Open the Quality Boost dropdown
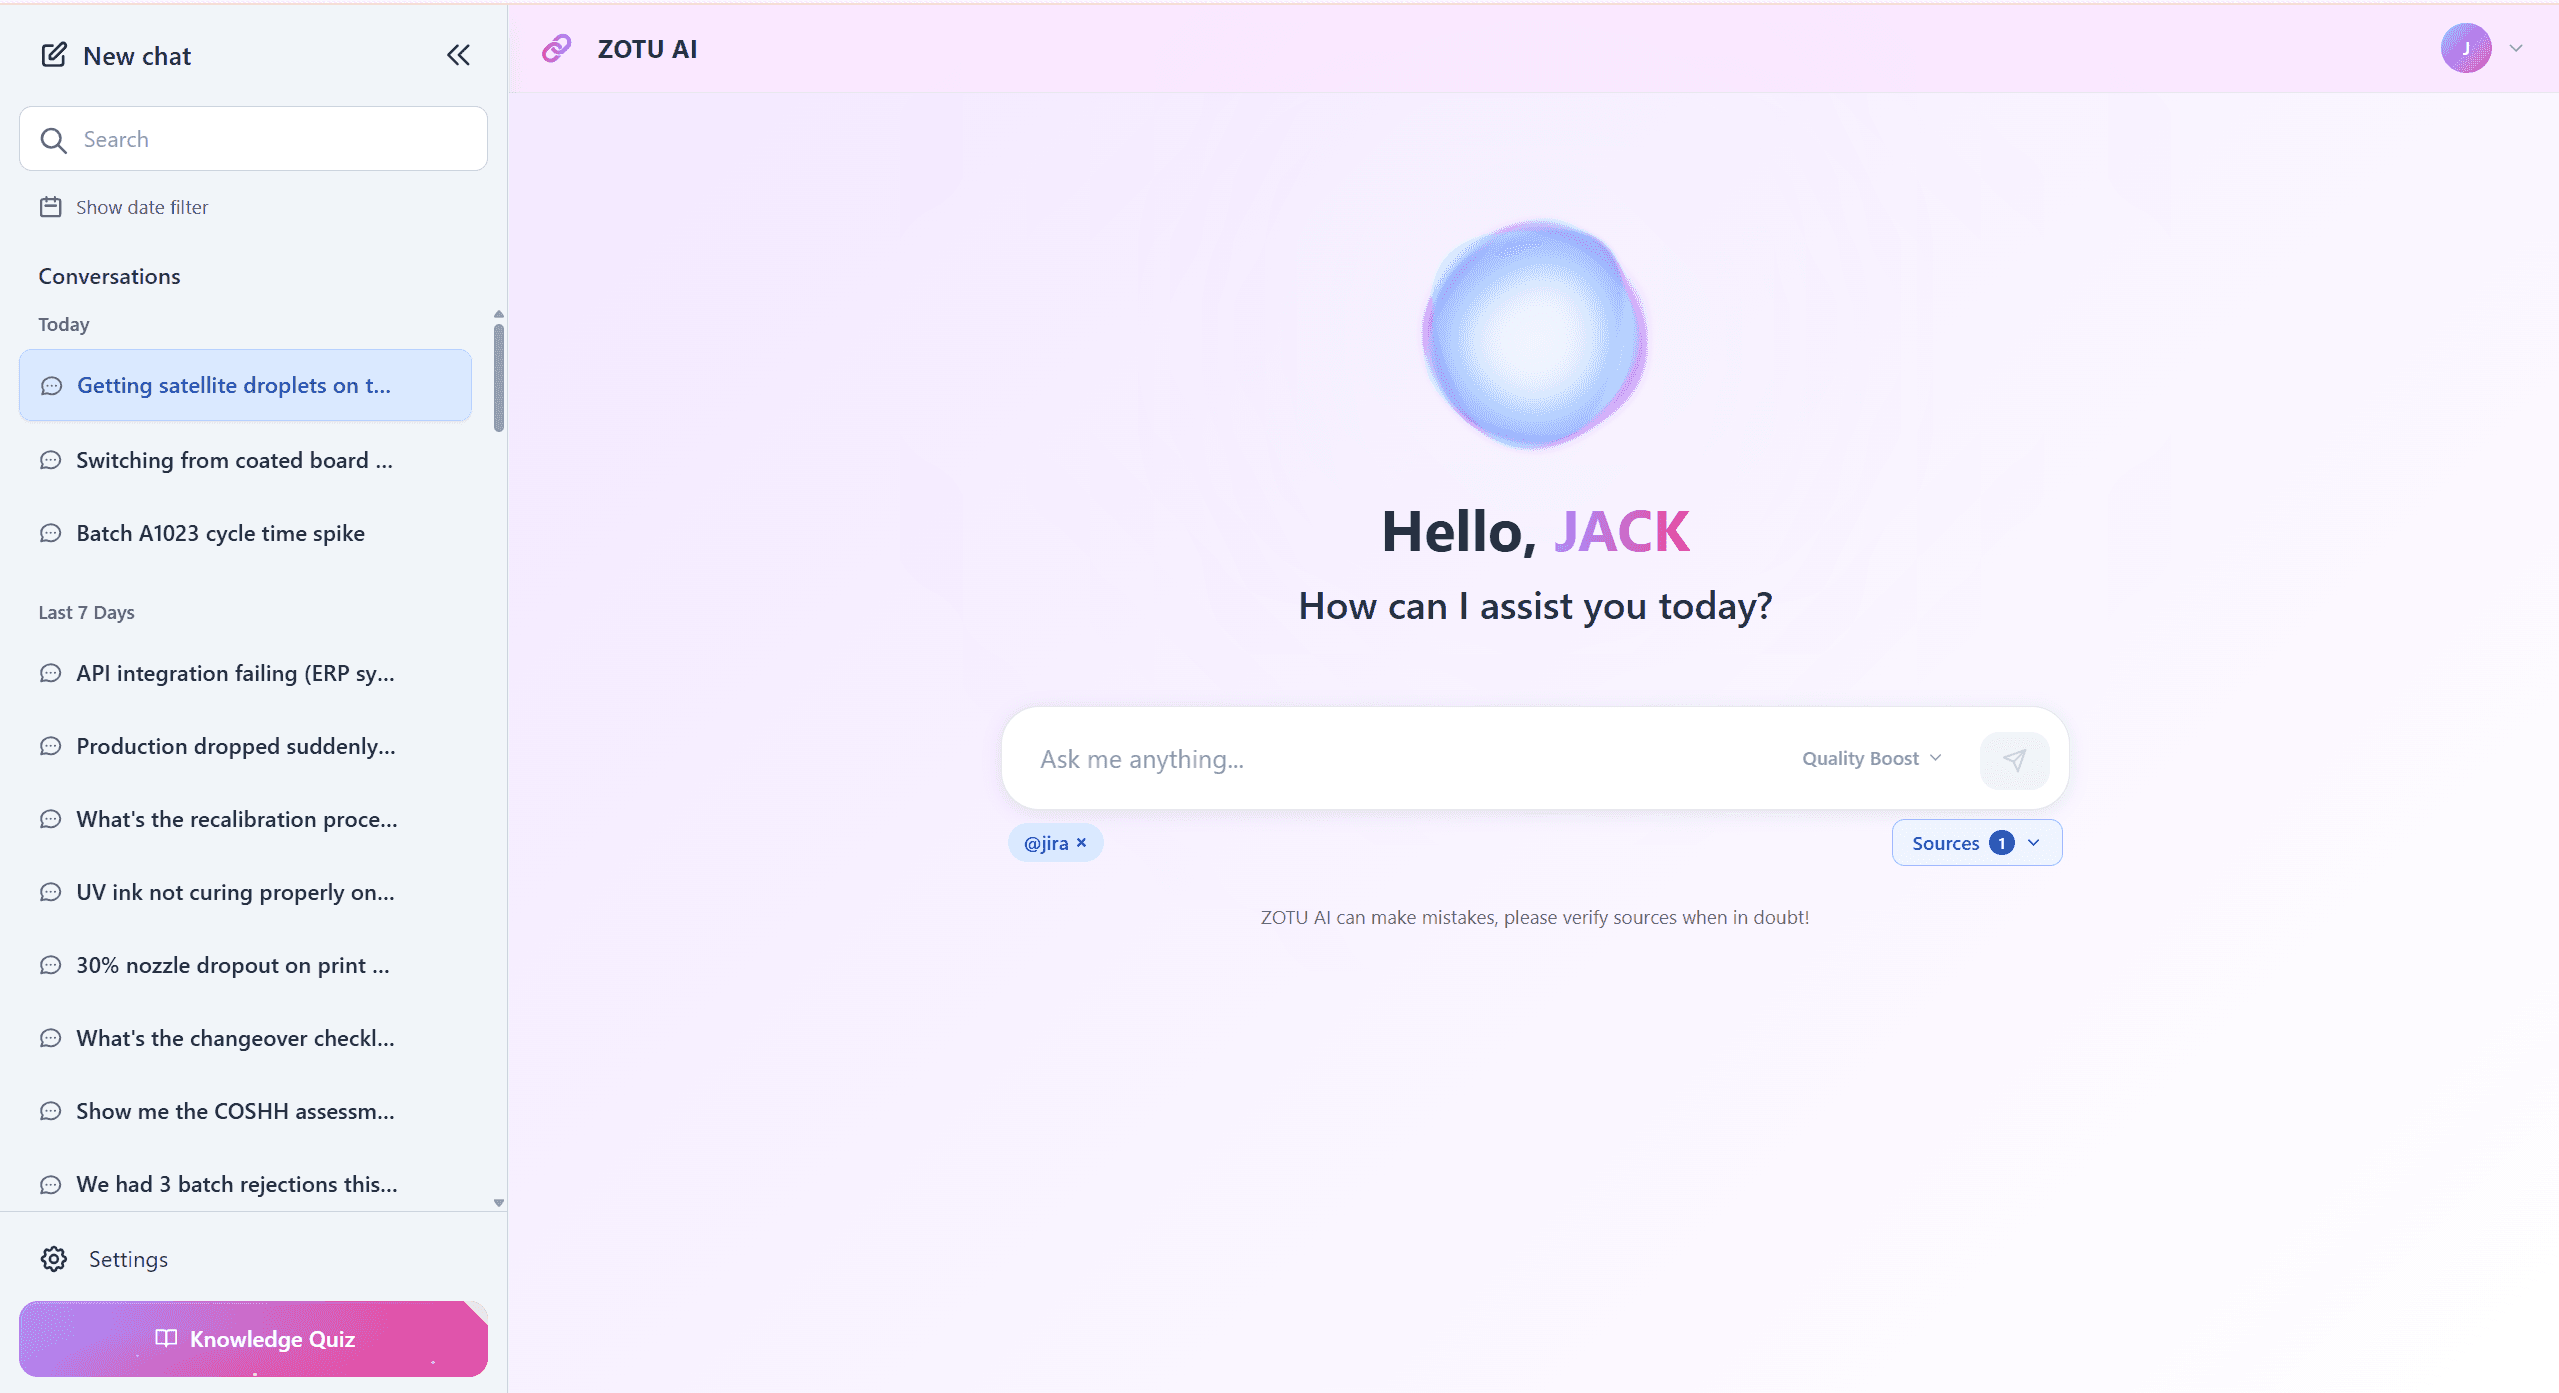Image resolution: width=2559 pixels, height=1393 pixels. coord(1871,759)
